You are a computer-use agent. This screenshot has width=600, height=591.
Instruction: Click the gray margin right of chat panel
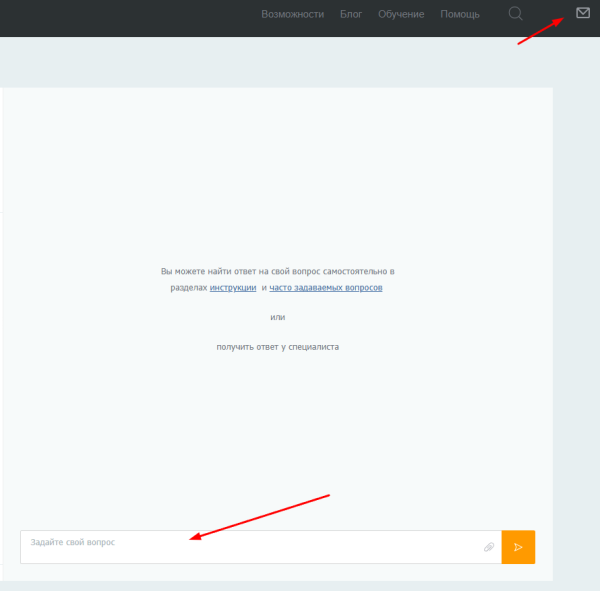pyautogui.click(x=576, y=300)
